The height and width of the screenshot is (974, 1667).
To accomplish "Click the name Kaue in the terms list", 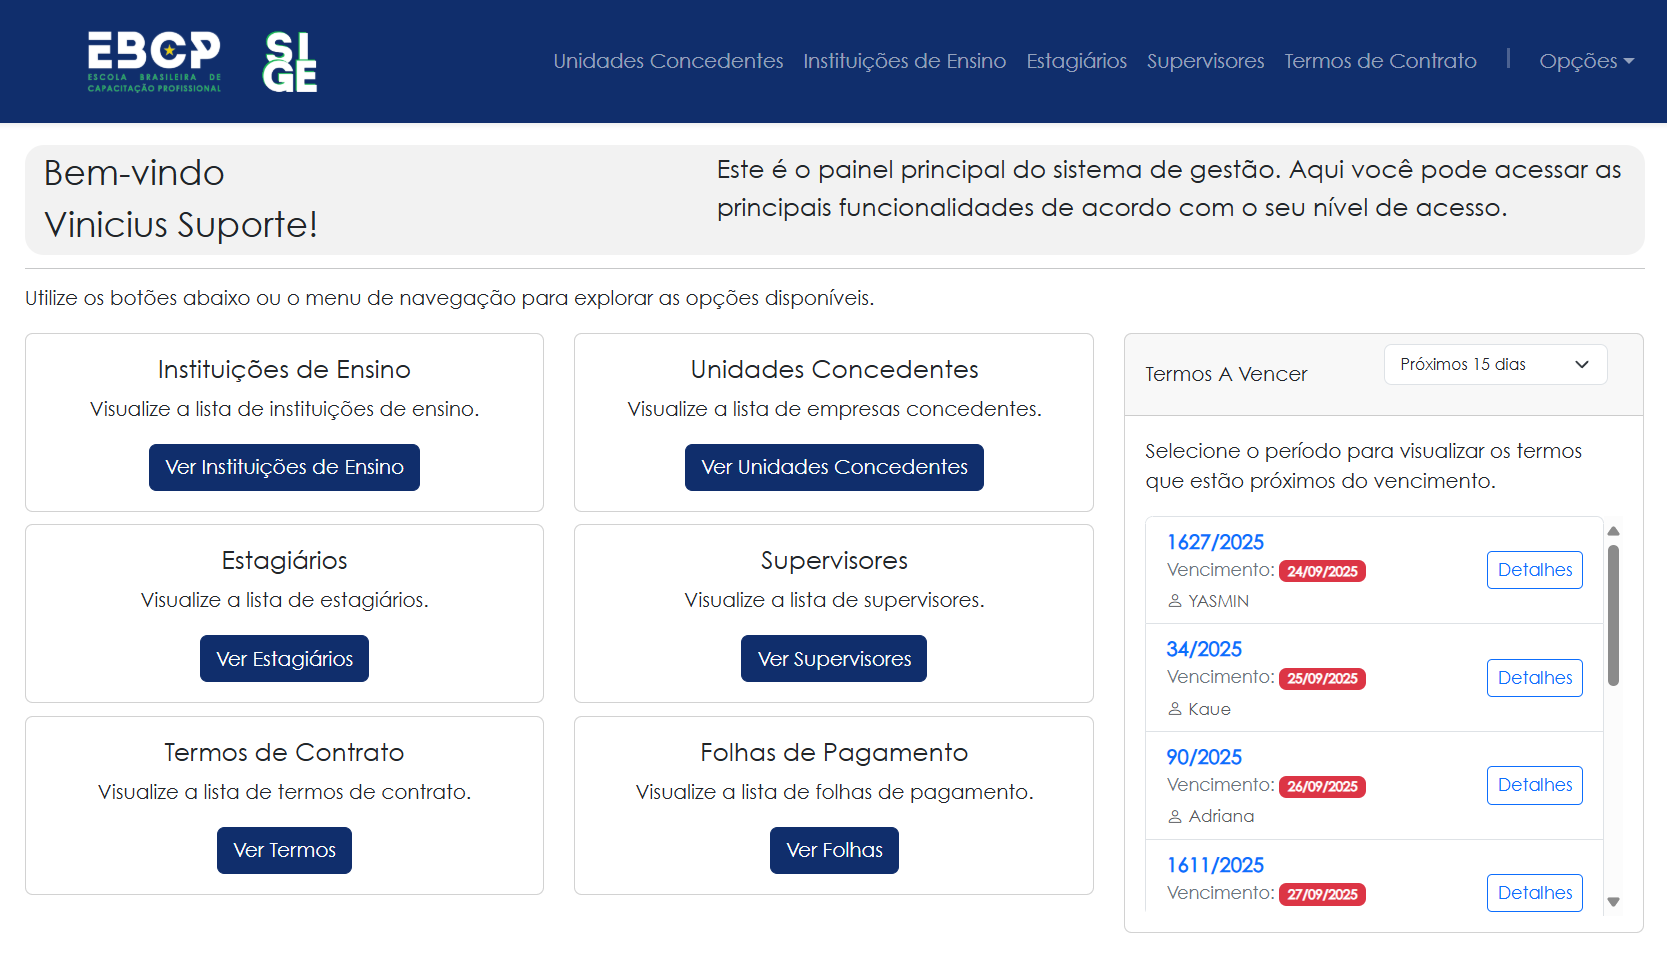I will pyautogui.click(x=1209, y=709).
